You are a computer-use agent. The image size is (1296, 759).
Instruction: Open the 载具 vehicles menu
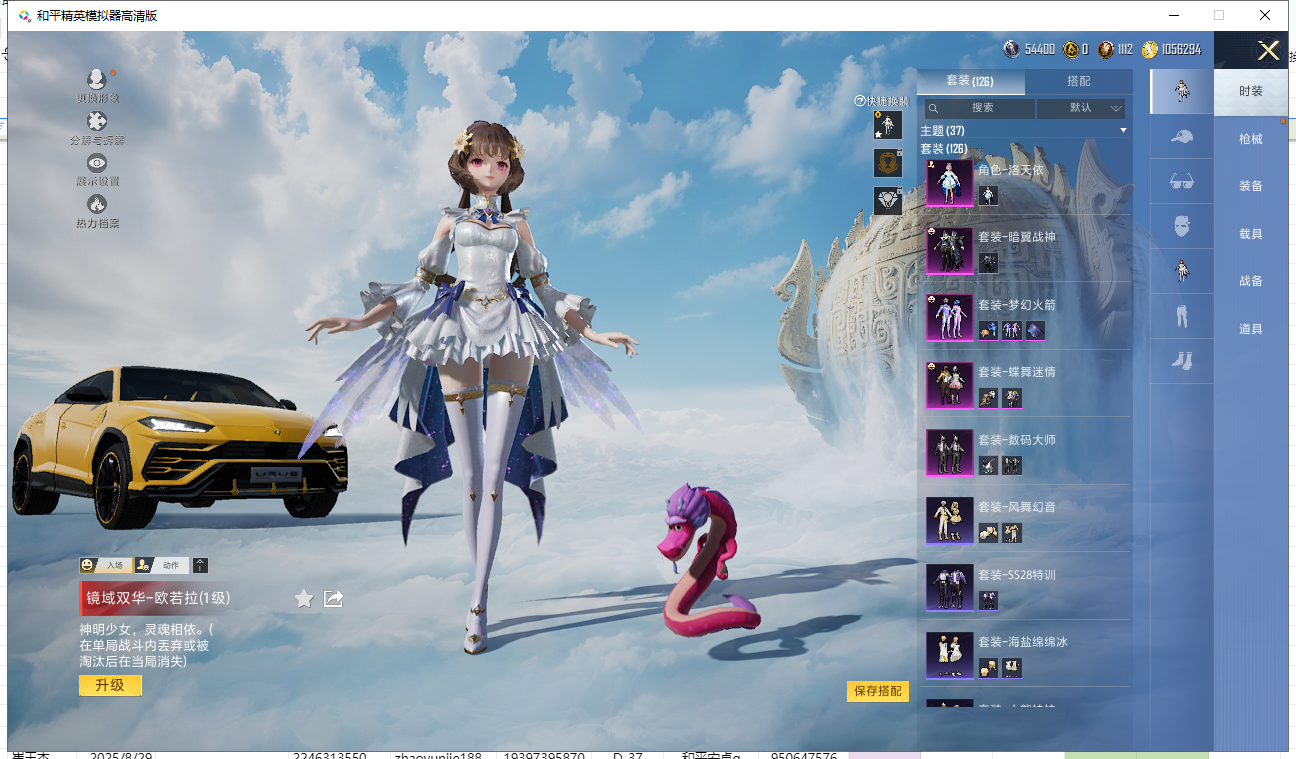pos(1251,234)
